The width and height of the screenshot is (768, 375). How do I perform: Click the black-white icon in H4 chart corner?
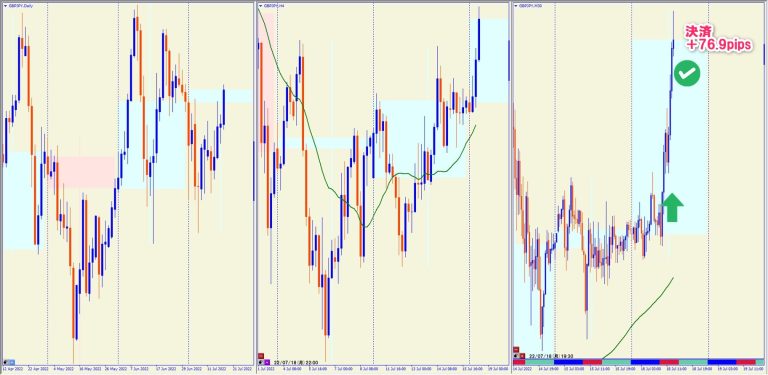pos(261,362)
